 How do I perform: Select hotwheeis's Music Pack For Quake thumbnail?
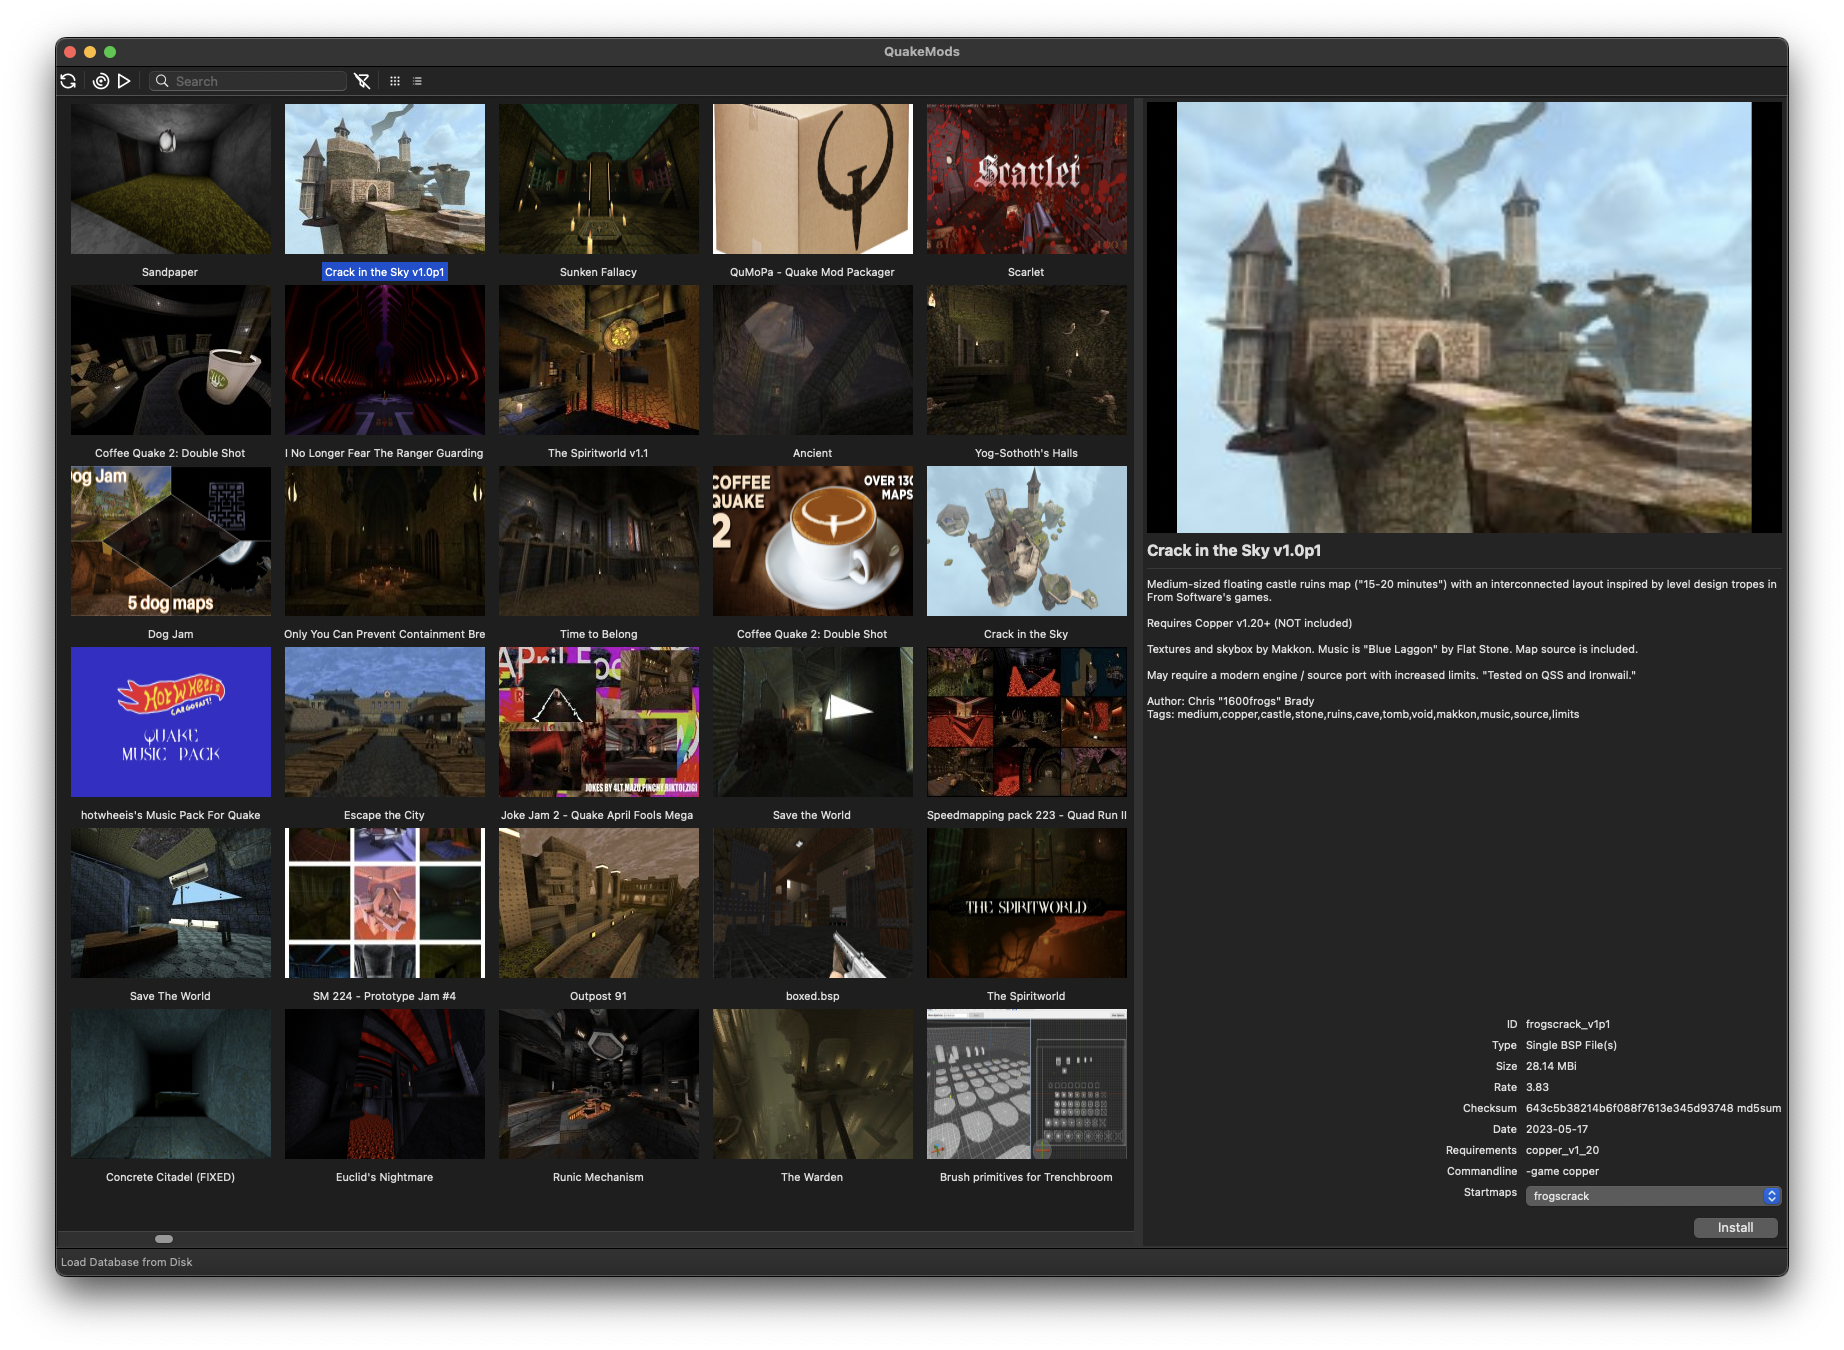[170, 722]
